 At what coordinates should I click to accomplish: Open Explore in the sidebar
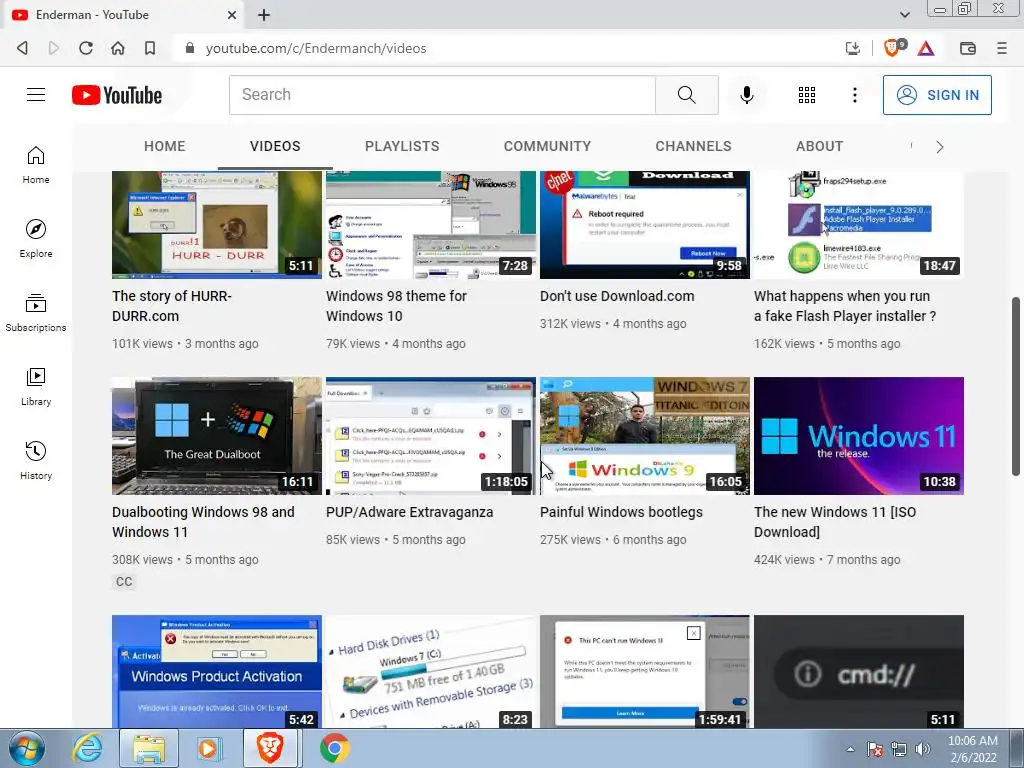(x=36, y=239)
